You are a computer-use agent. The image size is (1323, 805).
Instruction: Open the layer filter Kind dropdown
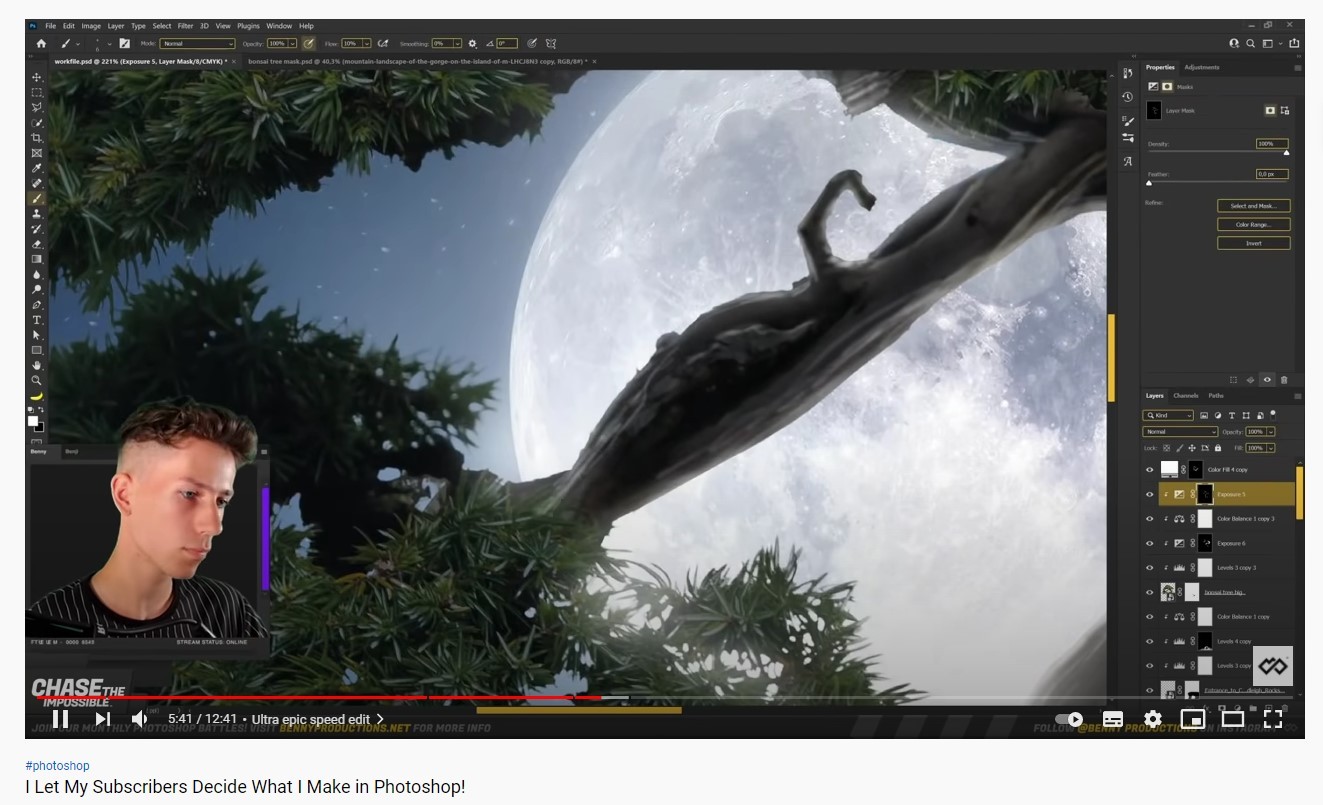[1169, 415]
